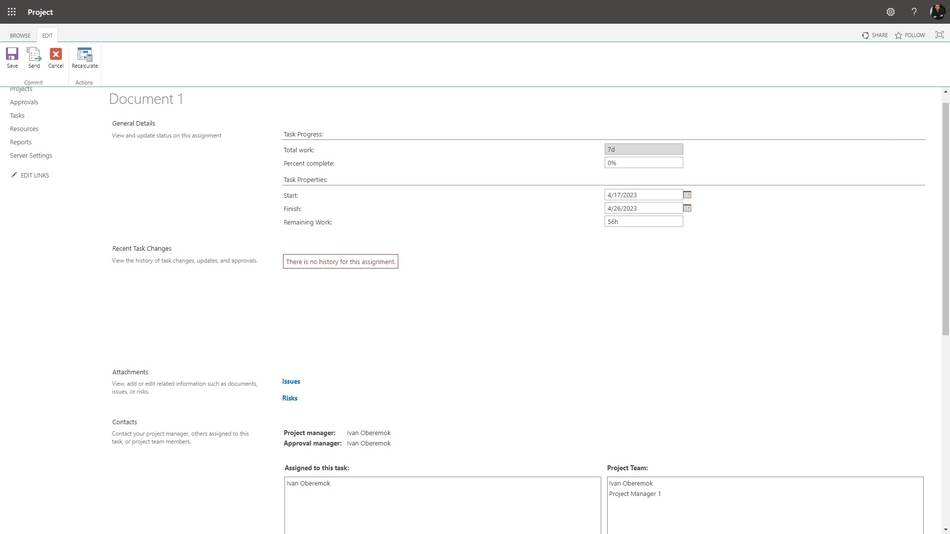Click Ivan Oberemok next to Approval manager
Screen dimensions: 950x534
coord(368,443)
